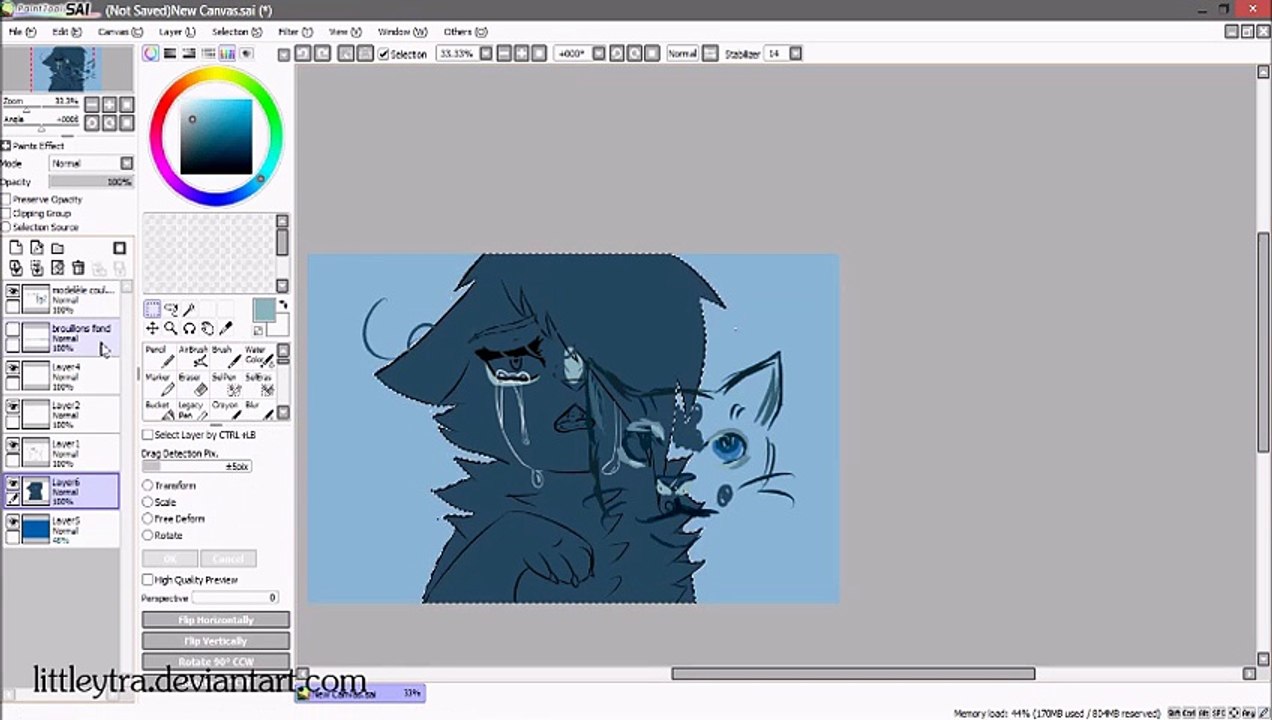Enable High Quality Preview checkbox
Screen dimensions: 1272x720
[148, 580]
